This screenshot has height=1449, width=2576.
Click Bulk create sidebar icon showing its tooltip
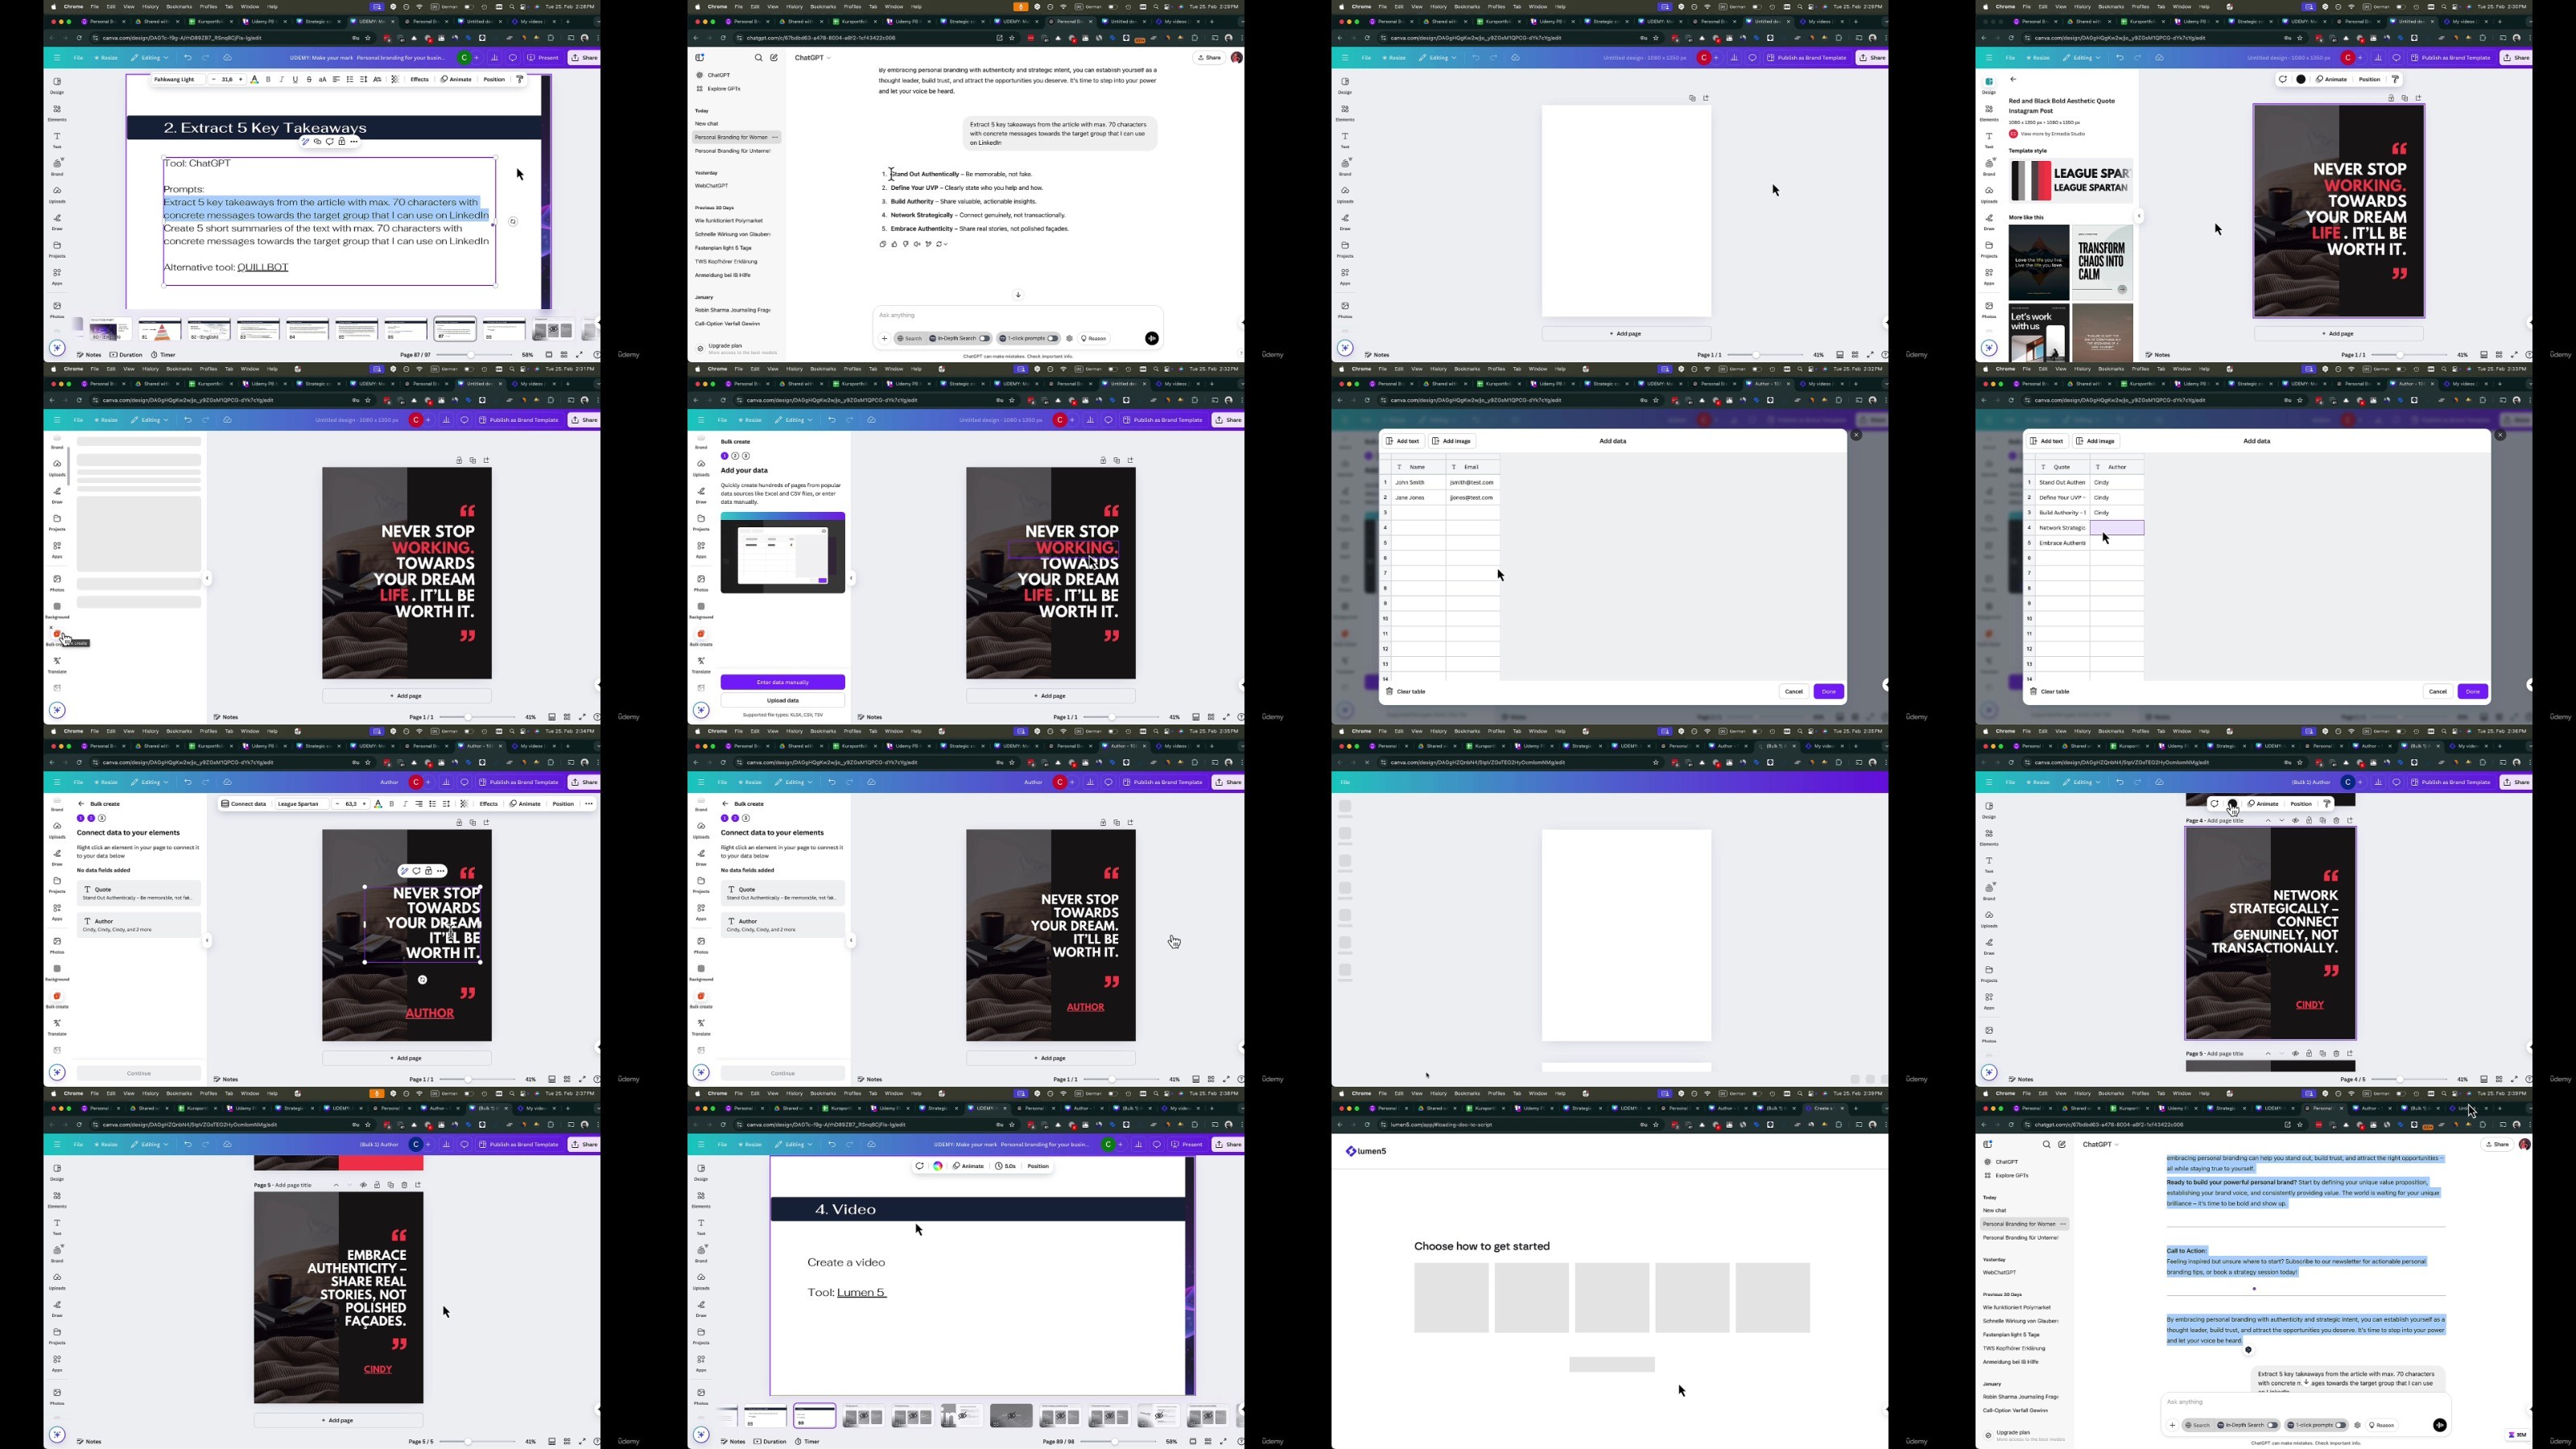pyautogui.click(x=57, y=635)
